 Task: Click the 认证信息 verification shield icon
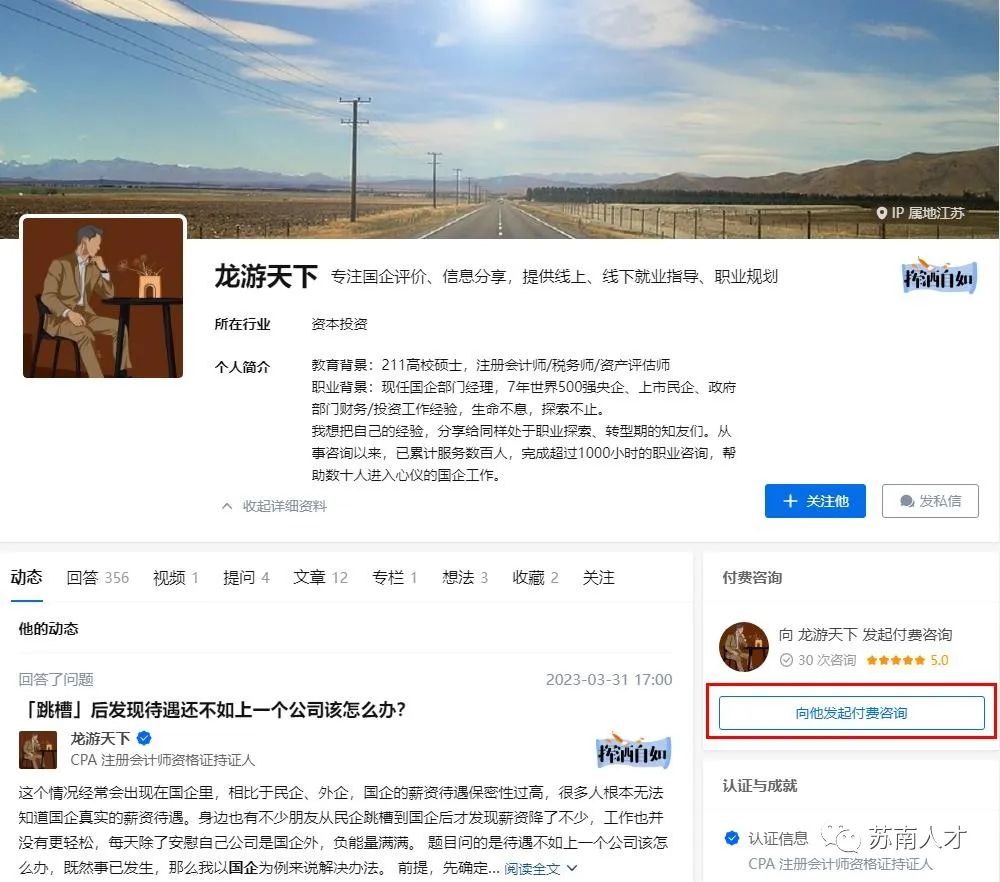[x=732, y=837]
